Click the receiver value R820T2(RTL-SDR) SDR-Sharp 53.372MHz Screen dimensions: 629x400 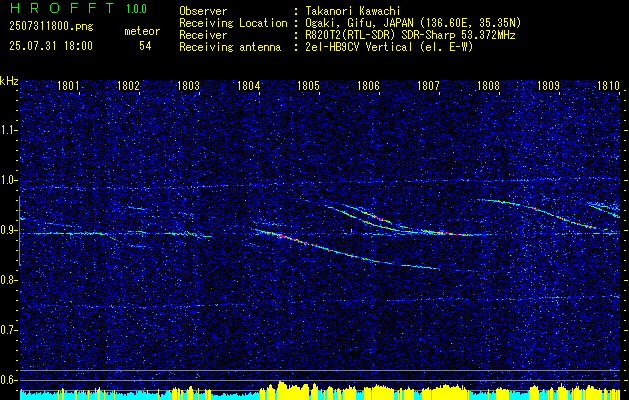(x=410, y=35)
